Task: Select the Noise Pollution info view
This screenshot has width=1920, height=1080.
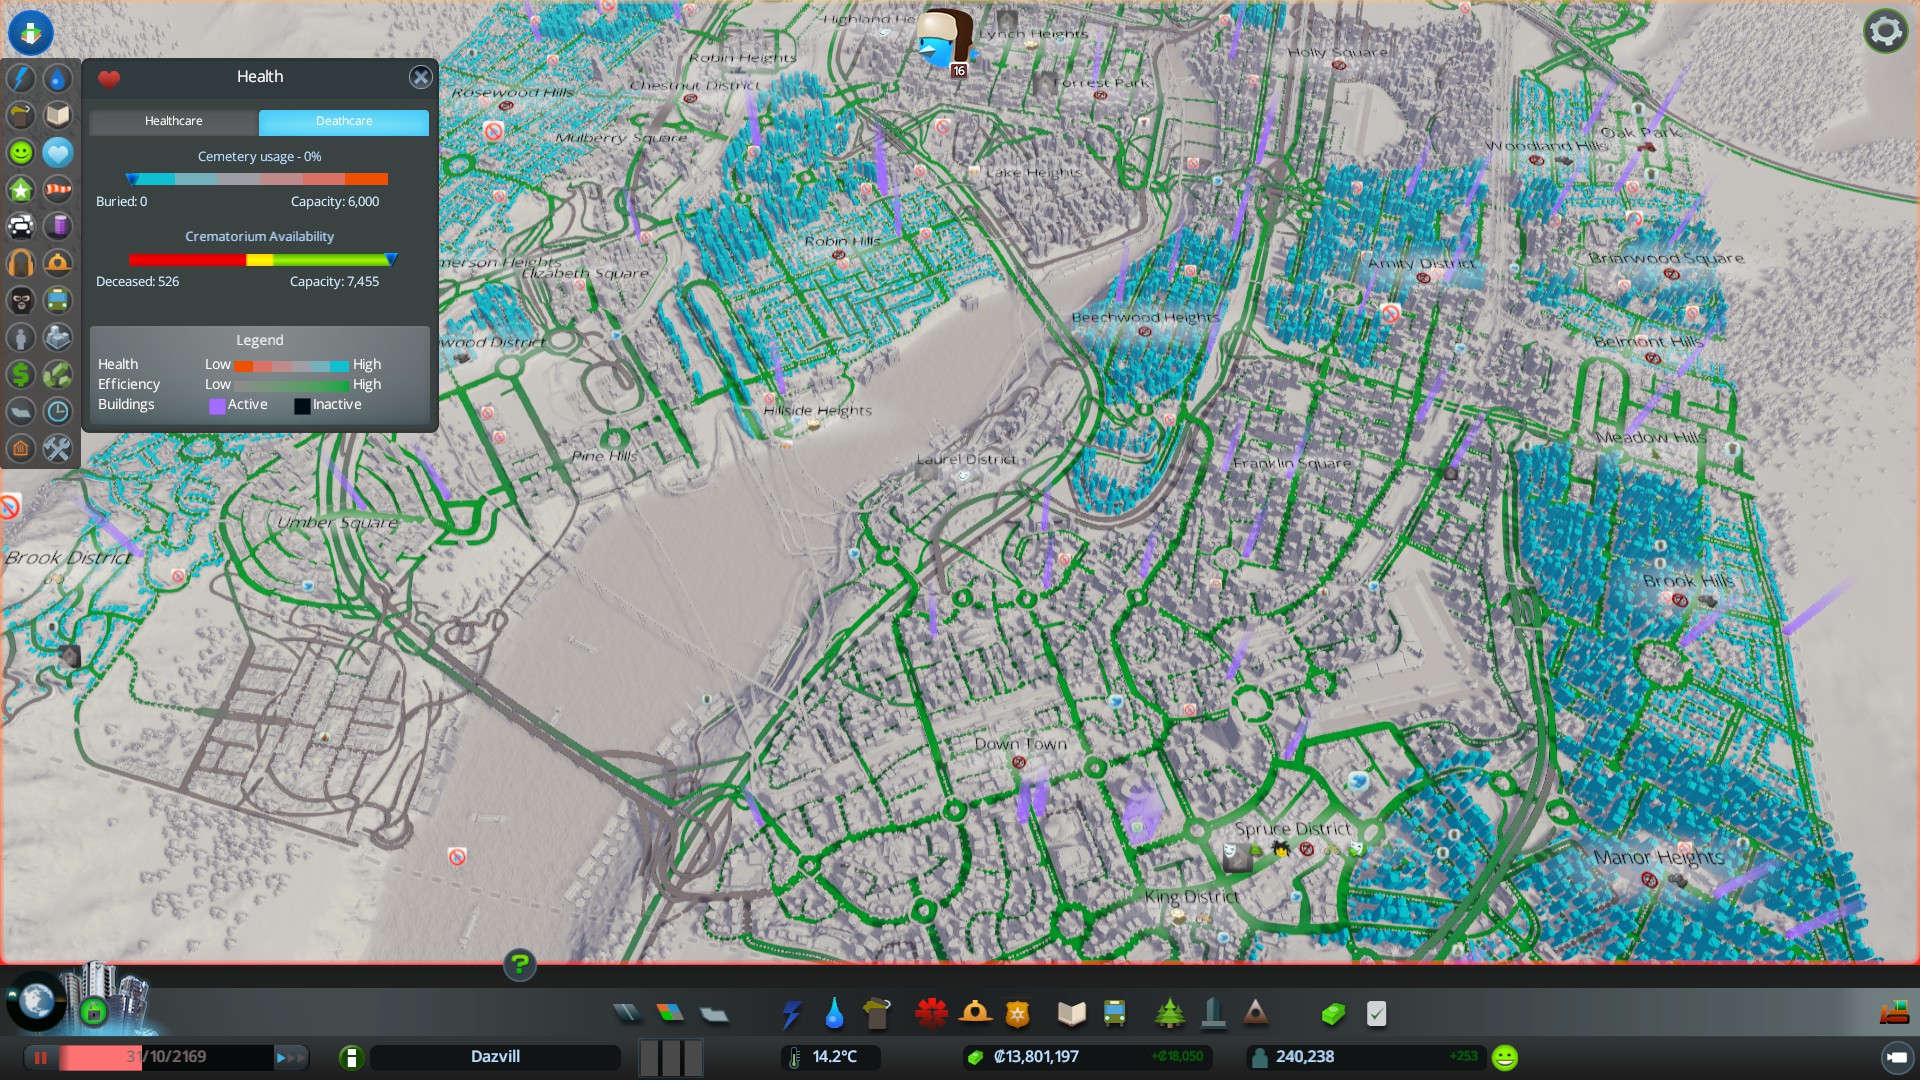Action: click(21, 263)
